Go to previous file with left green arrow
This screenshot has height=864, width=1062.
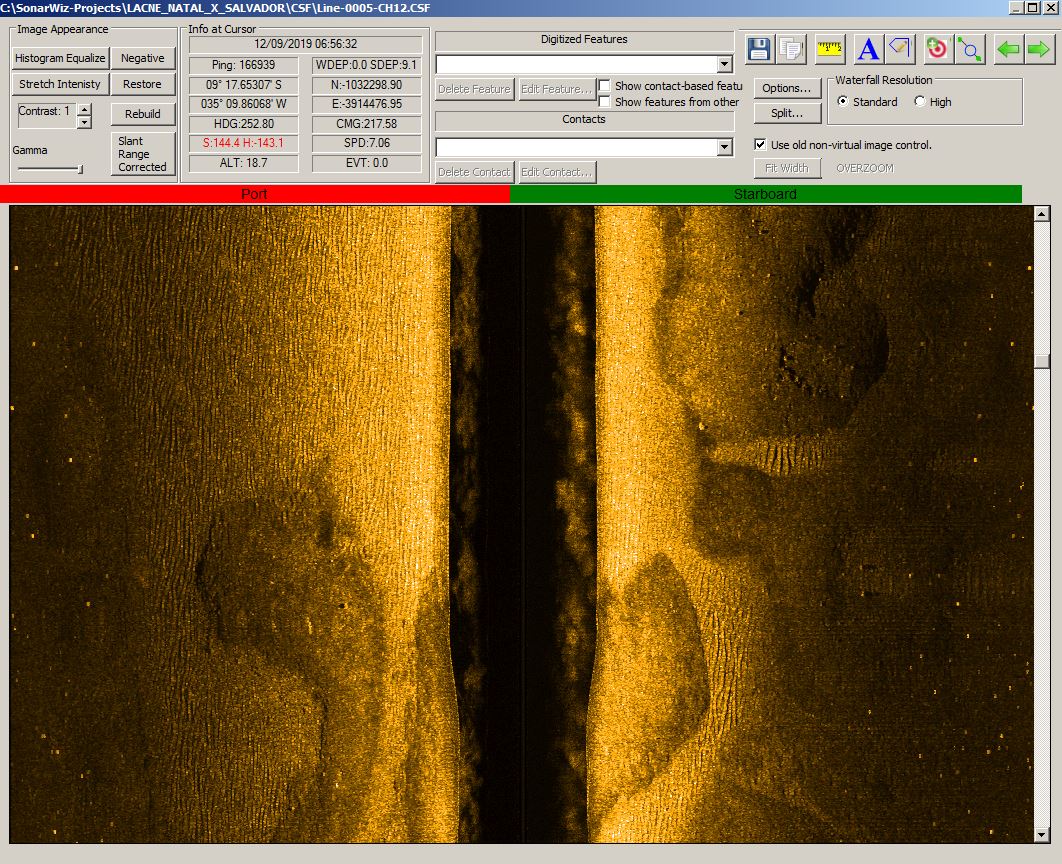tap(1008, 49)
